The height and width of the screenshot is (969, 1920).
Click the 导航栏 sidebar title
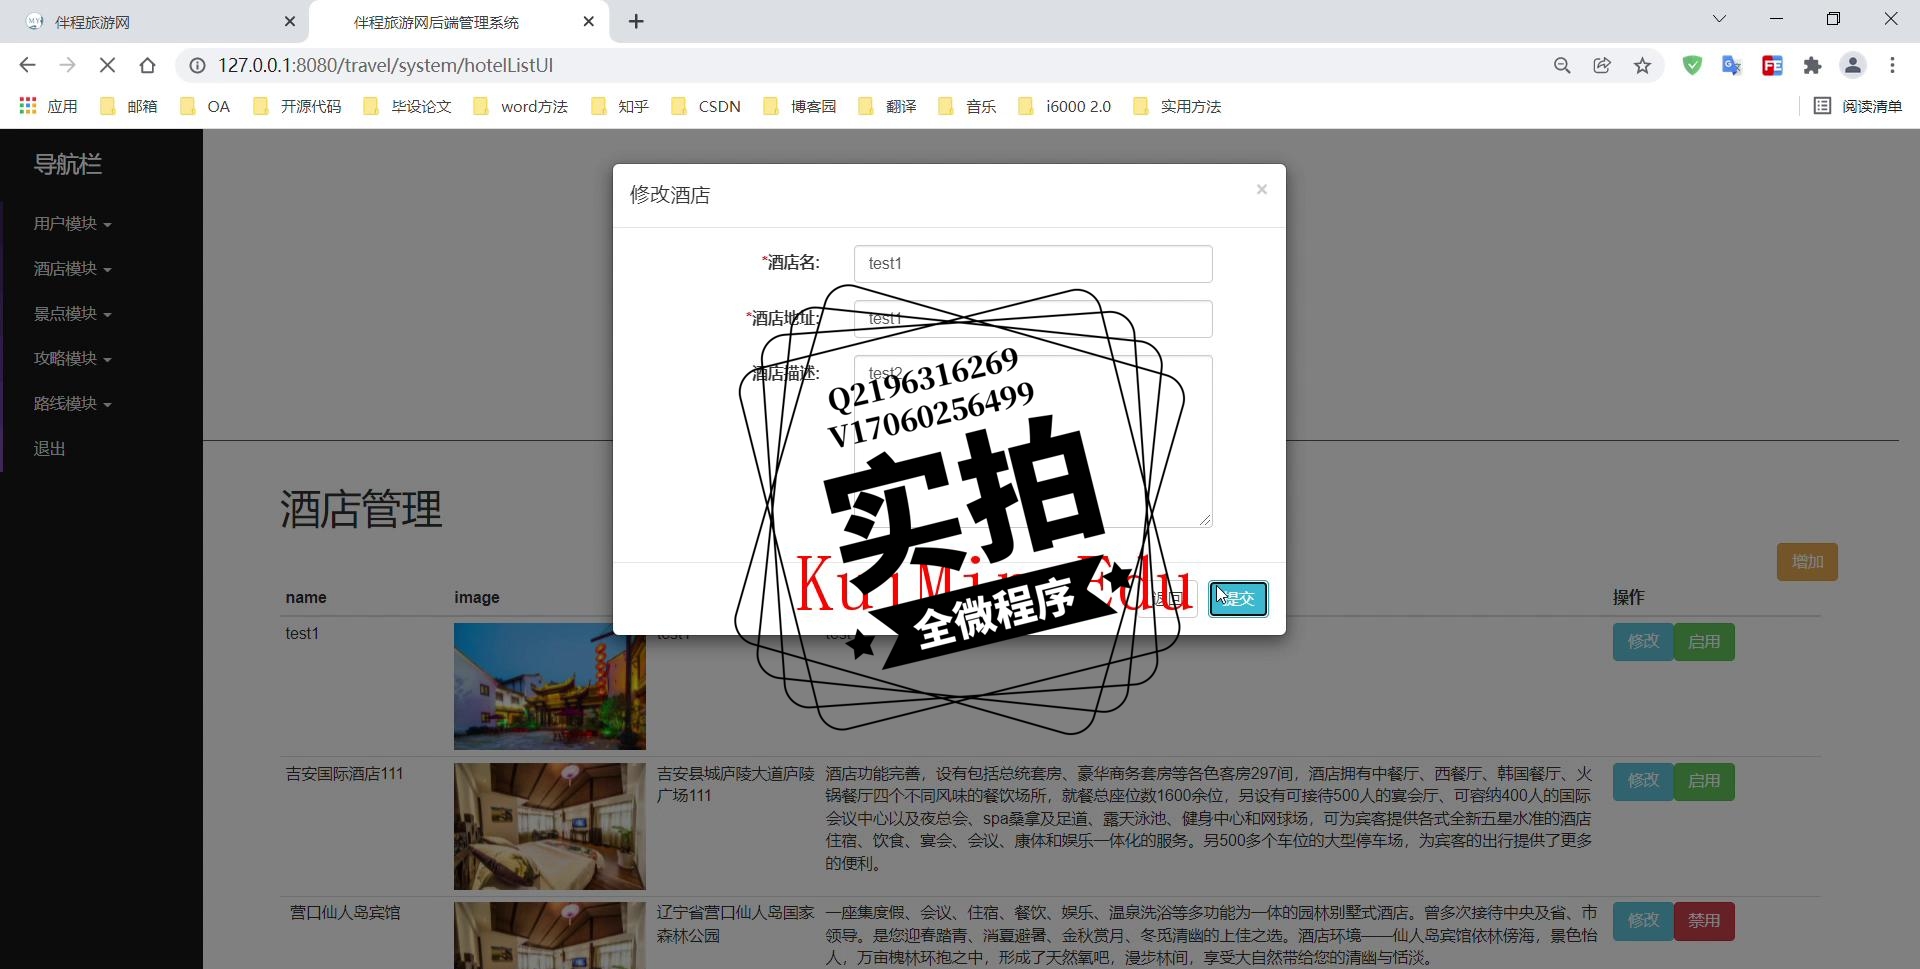[68, 164]
